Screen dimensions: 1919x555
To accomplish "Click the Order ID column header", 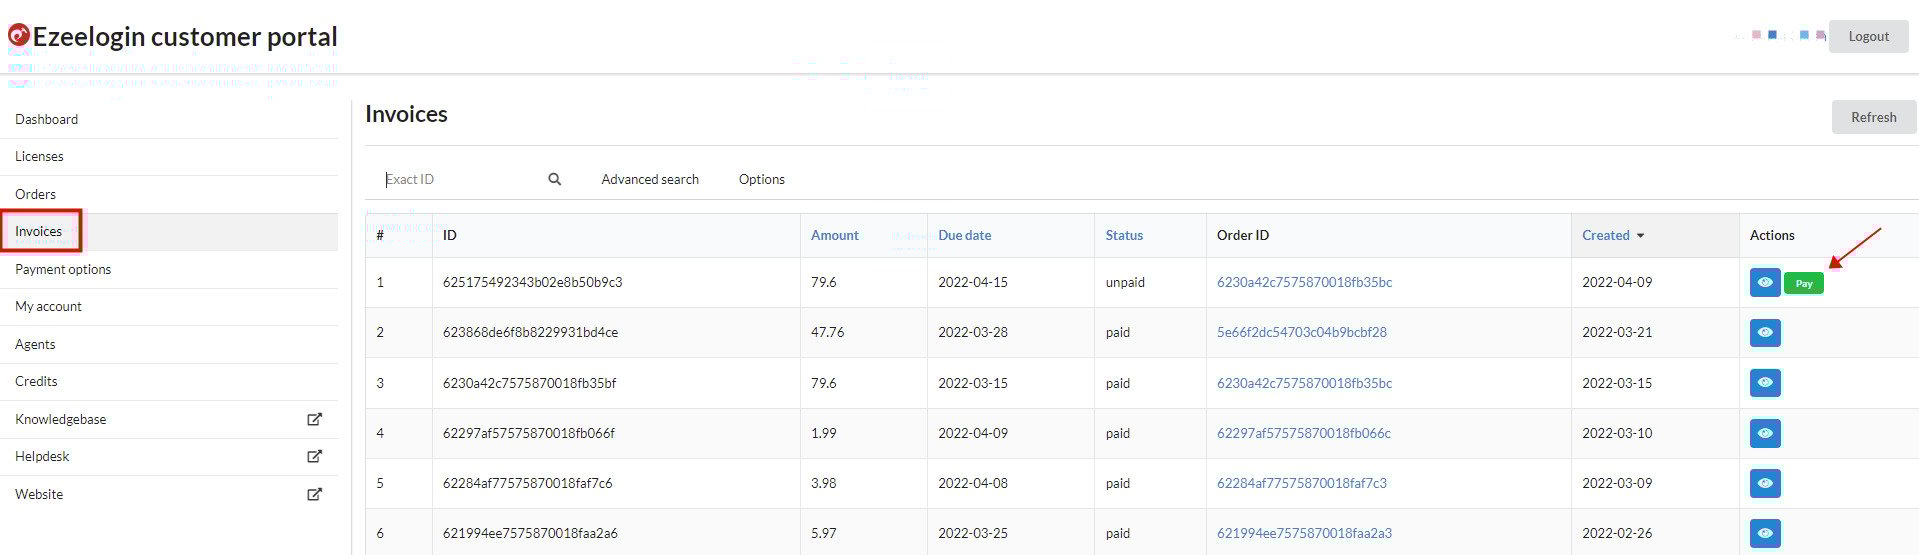I will pos(1242,236).
